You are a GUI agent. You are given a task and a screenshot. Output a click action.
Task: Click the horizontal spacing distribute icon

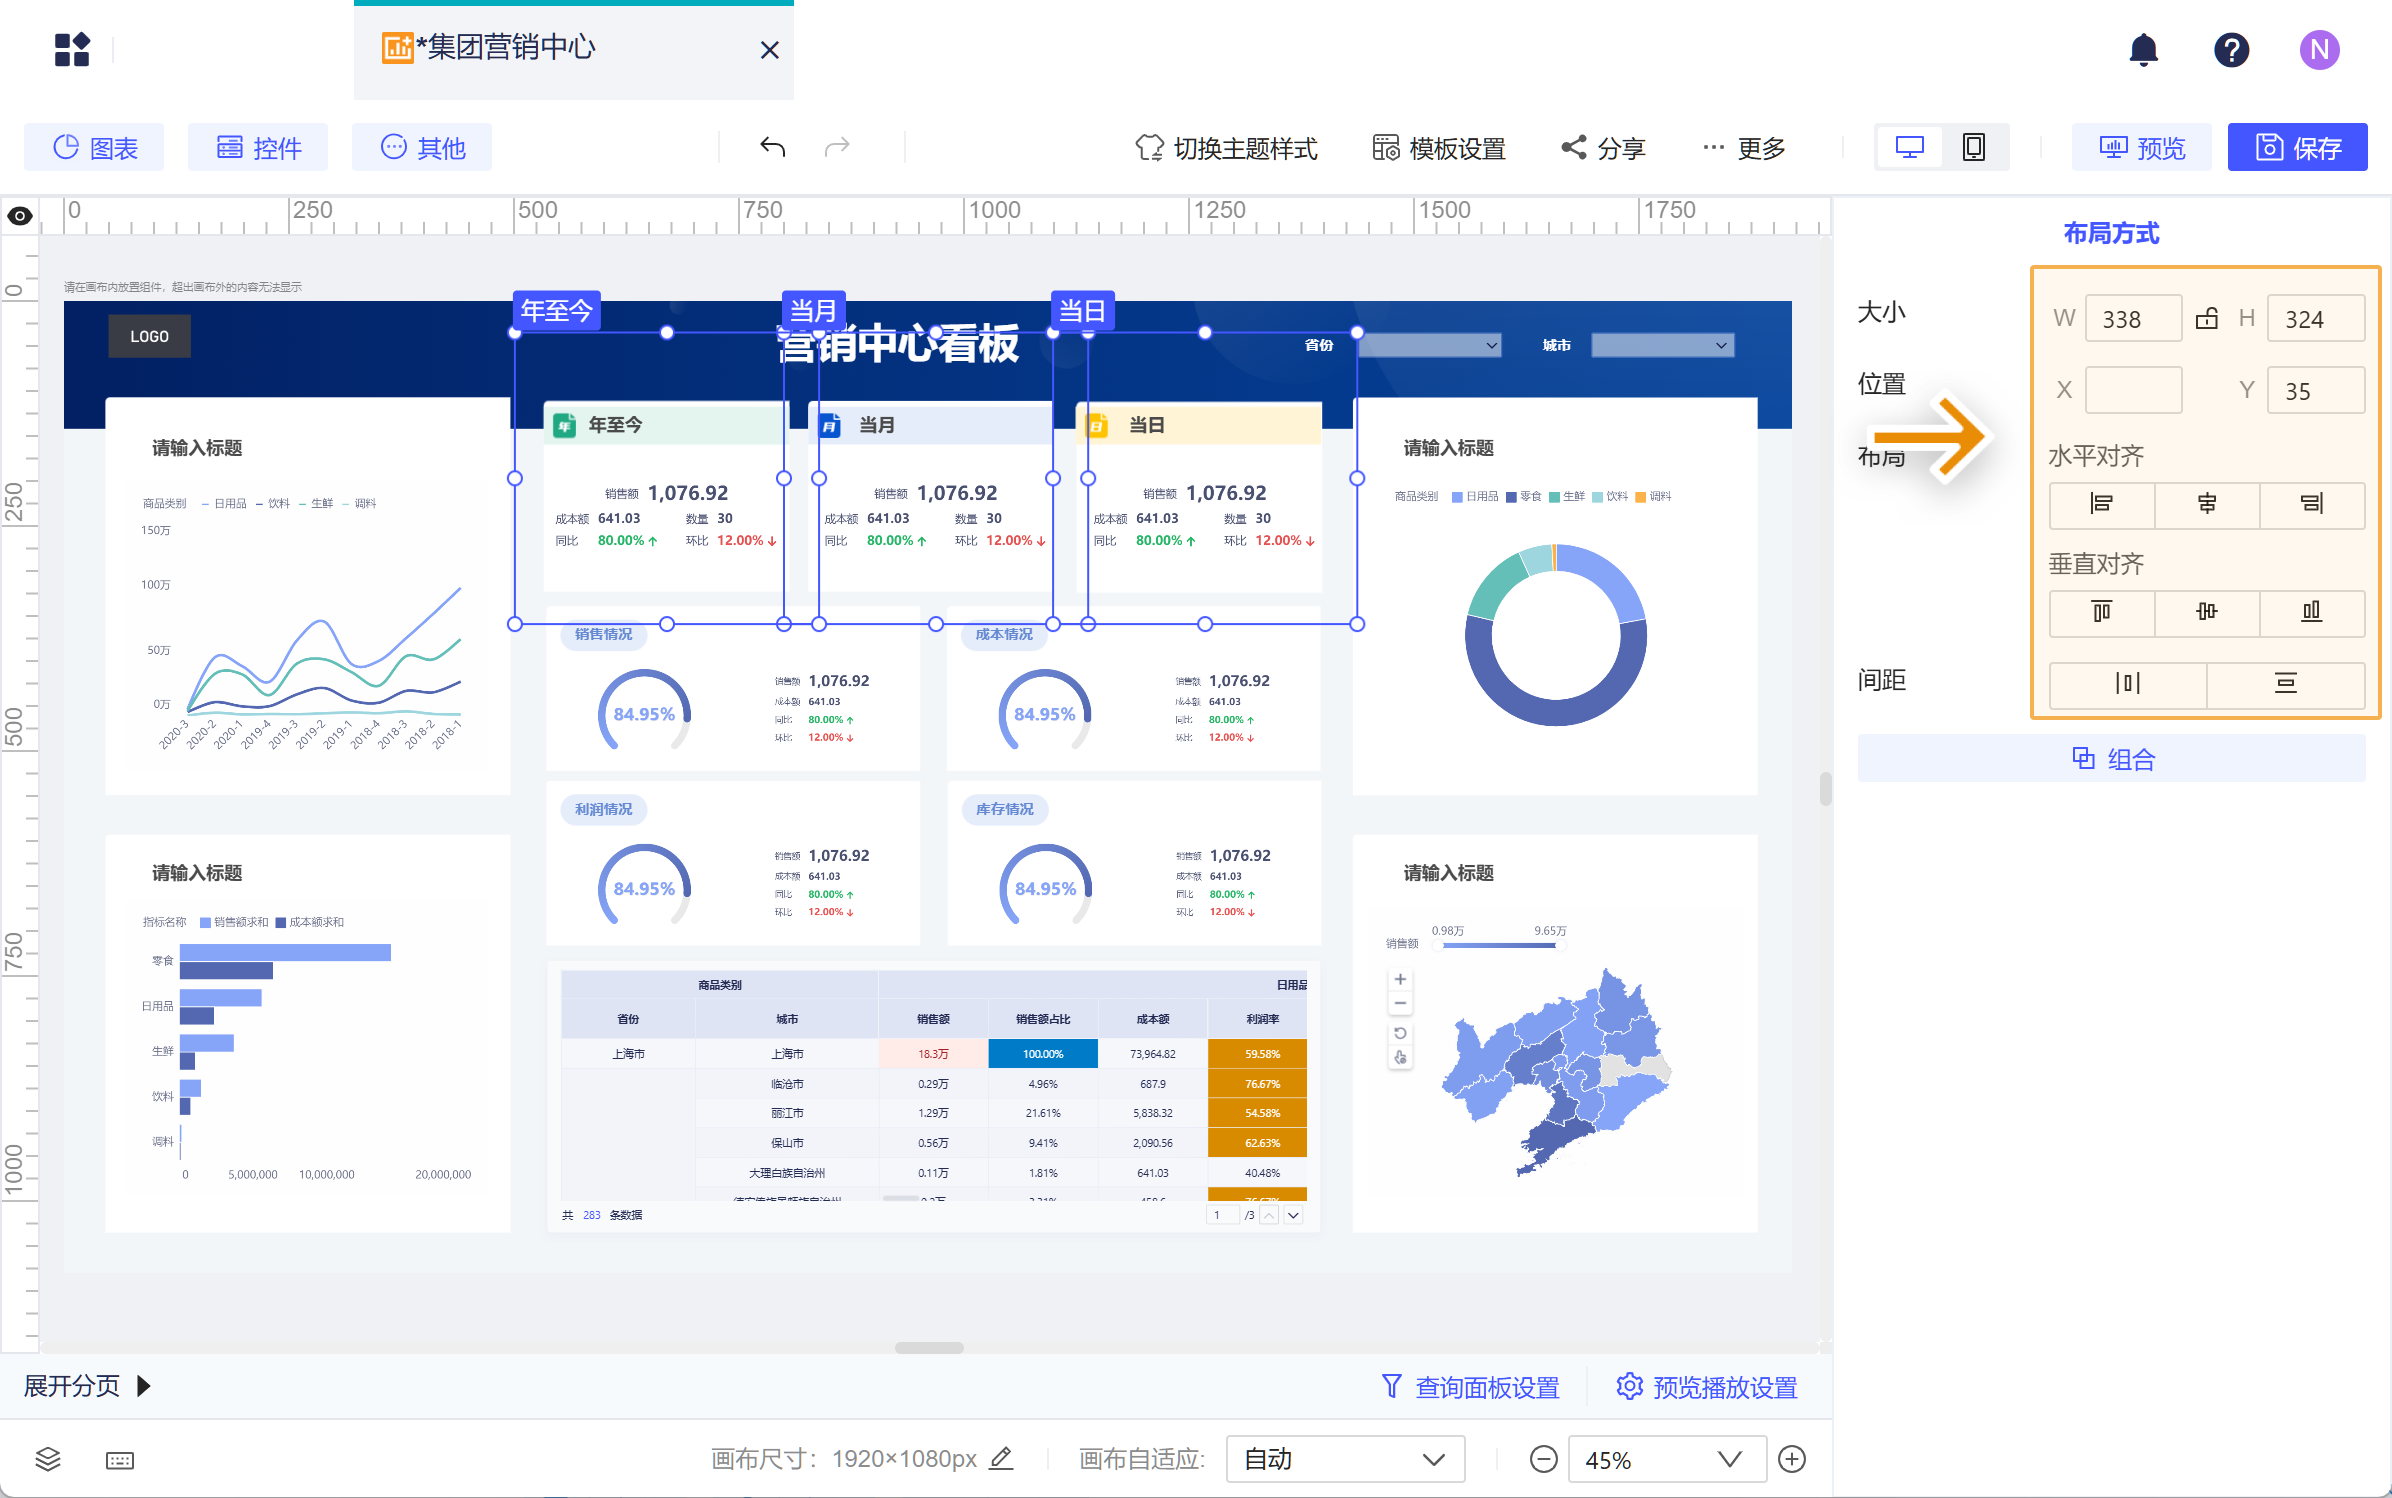coord(2127,684)
